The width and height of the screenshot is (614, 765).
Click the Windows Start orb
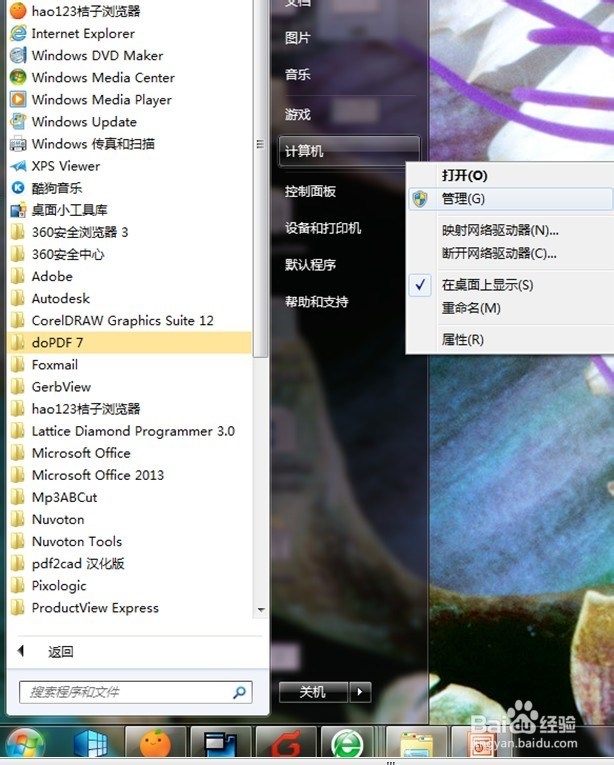pyautogui.click(x=24, y=745)
